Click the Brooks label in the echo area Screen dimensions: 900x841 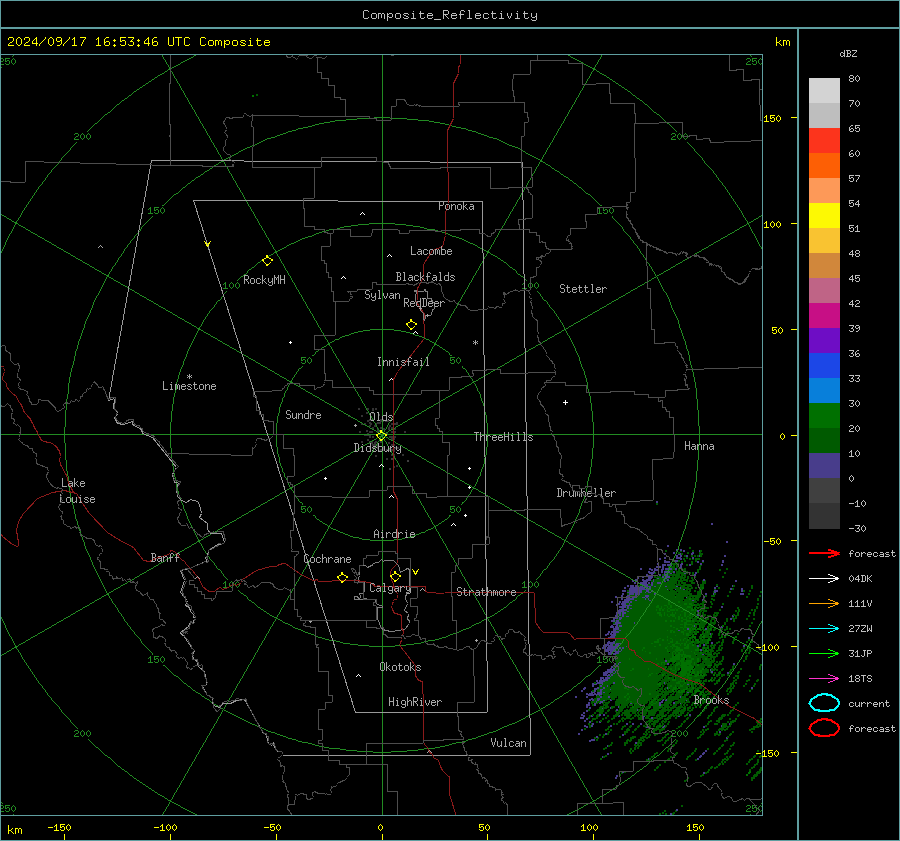pos(711,700)
